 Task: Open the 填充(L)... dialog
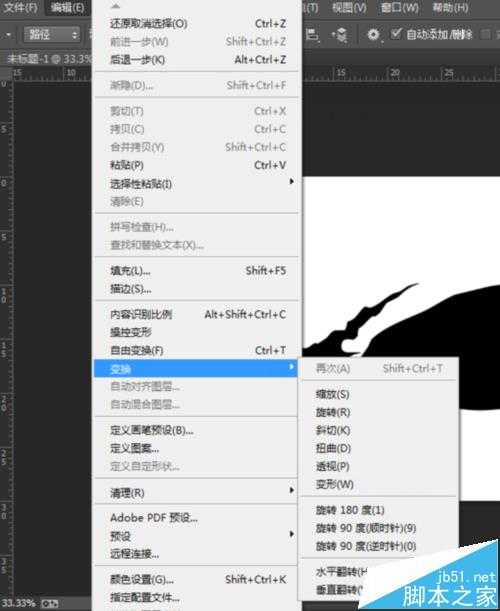(197, 270)
